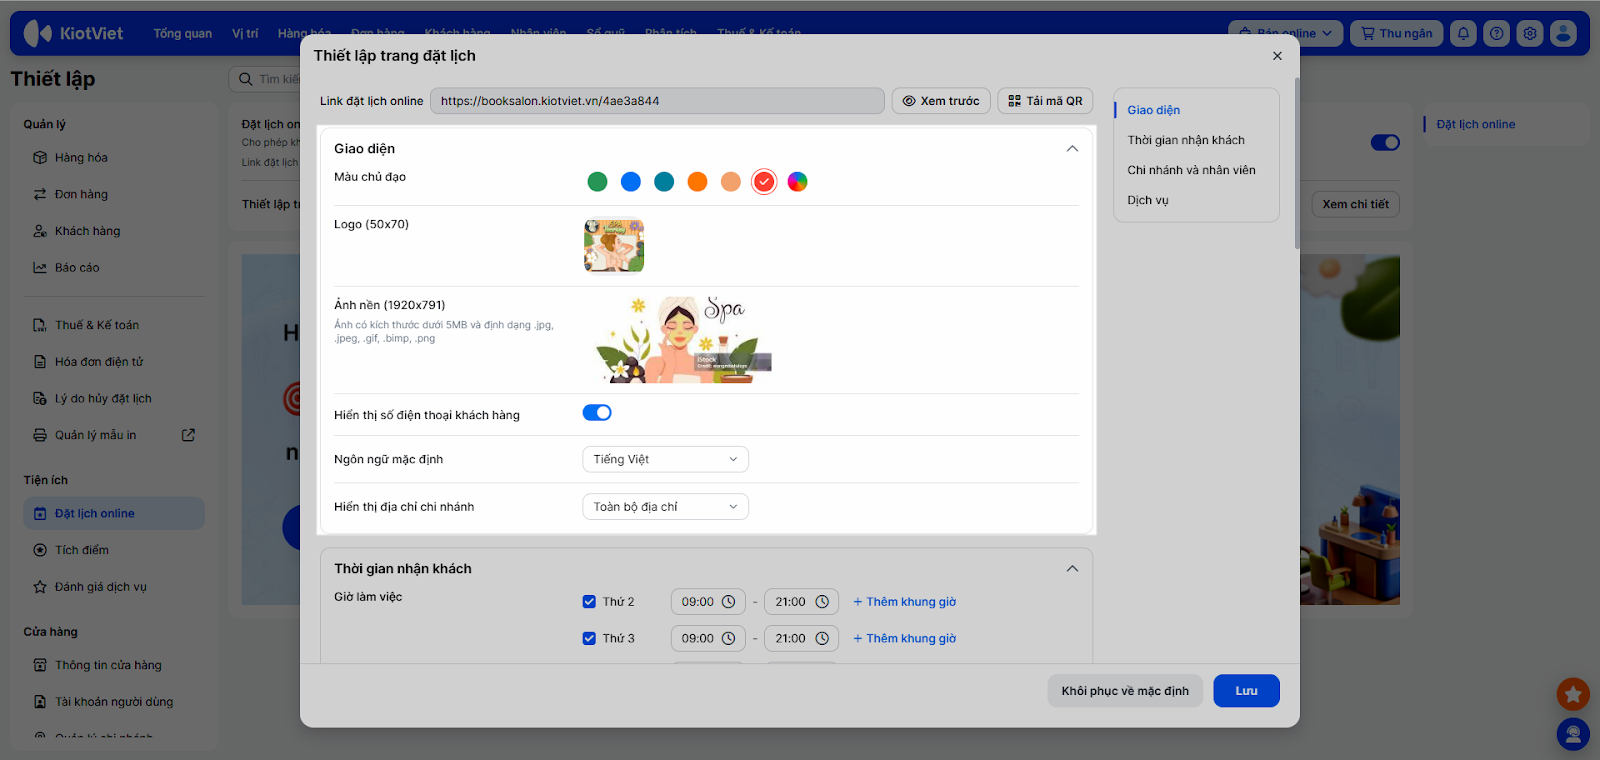Toggle Hiển thị số điện thoại khách hàng
The image size is (1600, 760).
pos(597,413)
